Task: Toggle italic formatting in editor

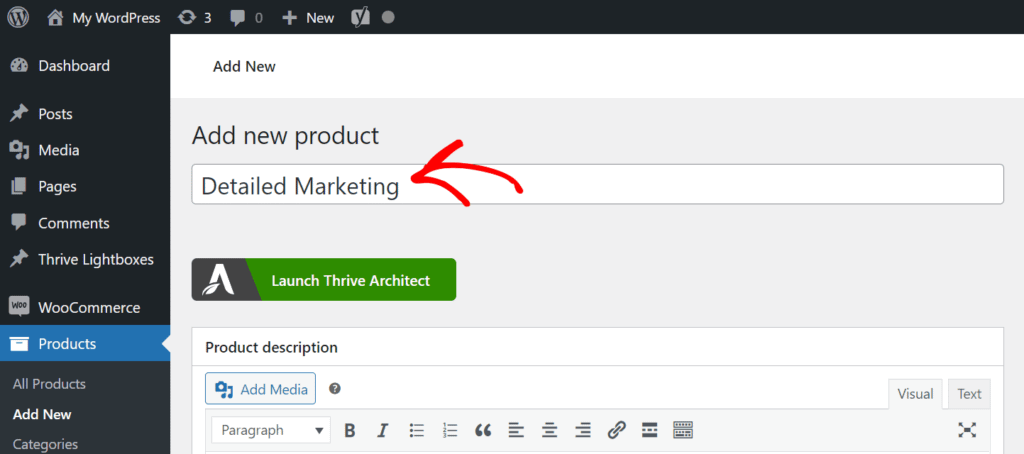Action: point(382,430)
